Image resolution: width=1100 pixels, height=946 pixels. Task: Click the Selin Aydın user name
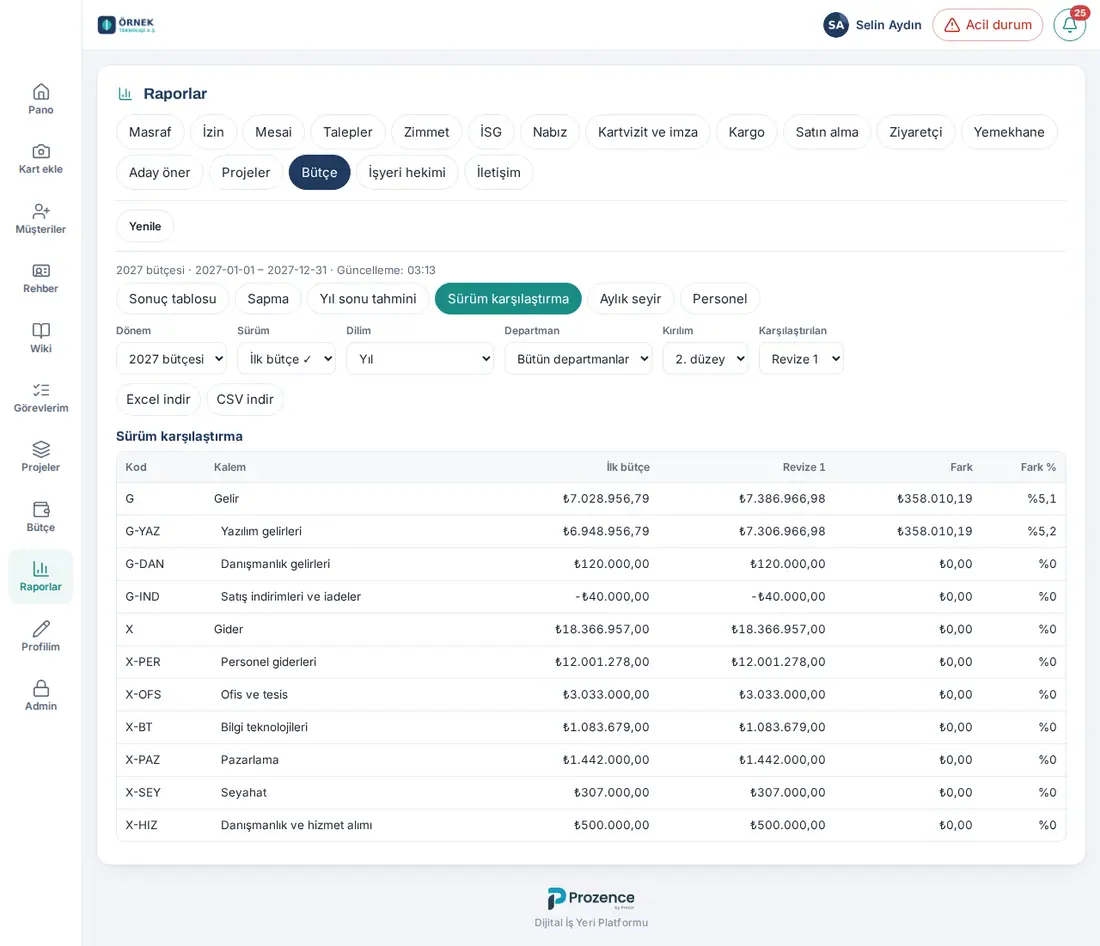click(x=888, y=25)
